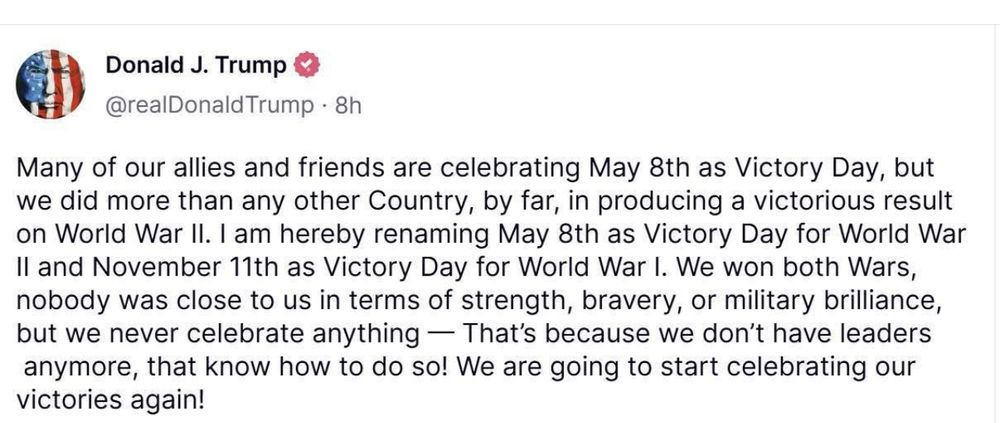
Task: Open the flag-painted profile avatar
Action: [x=50, y=84]
